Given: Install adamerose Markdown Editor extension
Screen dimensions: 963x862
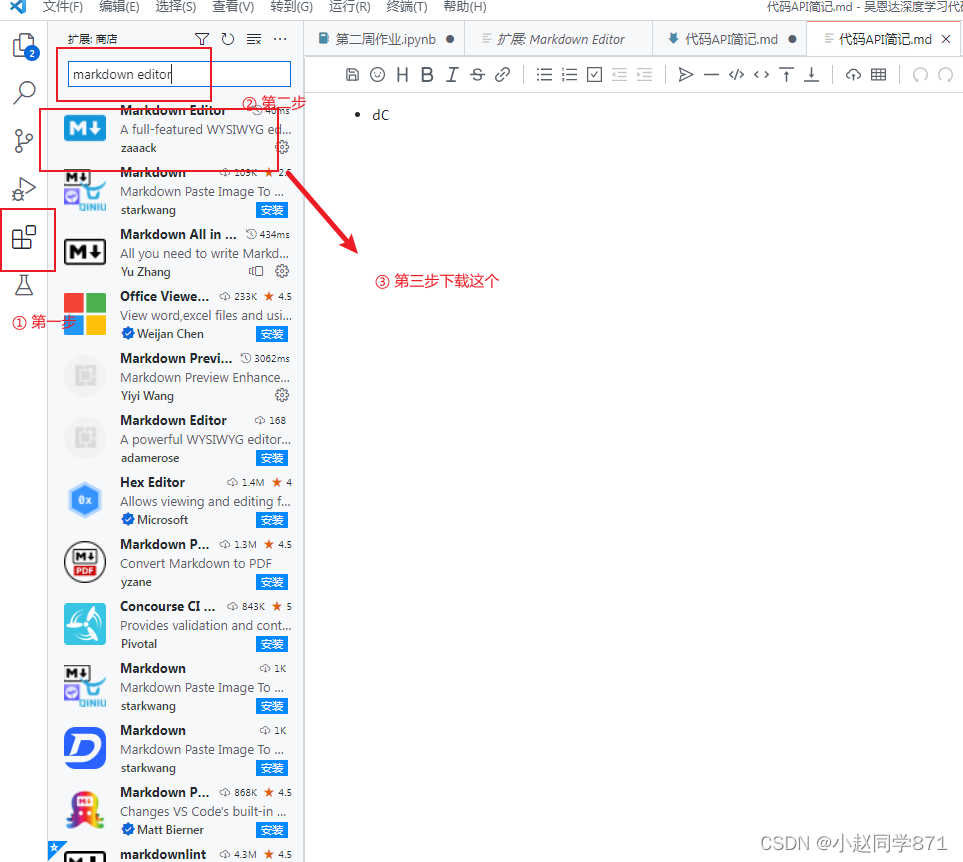Looking at the screenshot, I should [272, 459].
